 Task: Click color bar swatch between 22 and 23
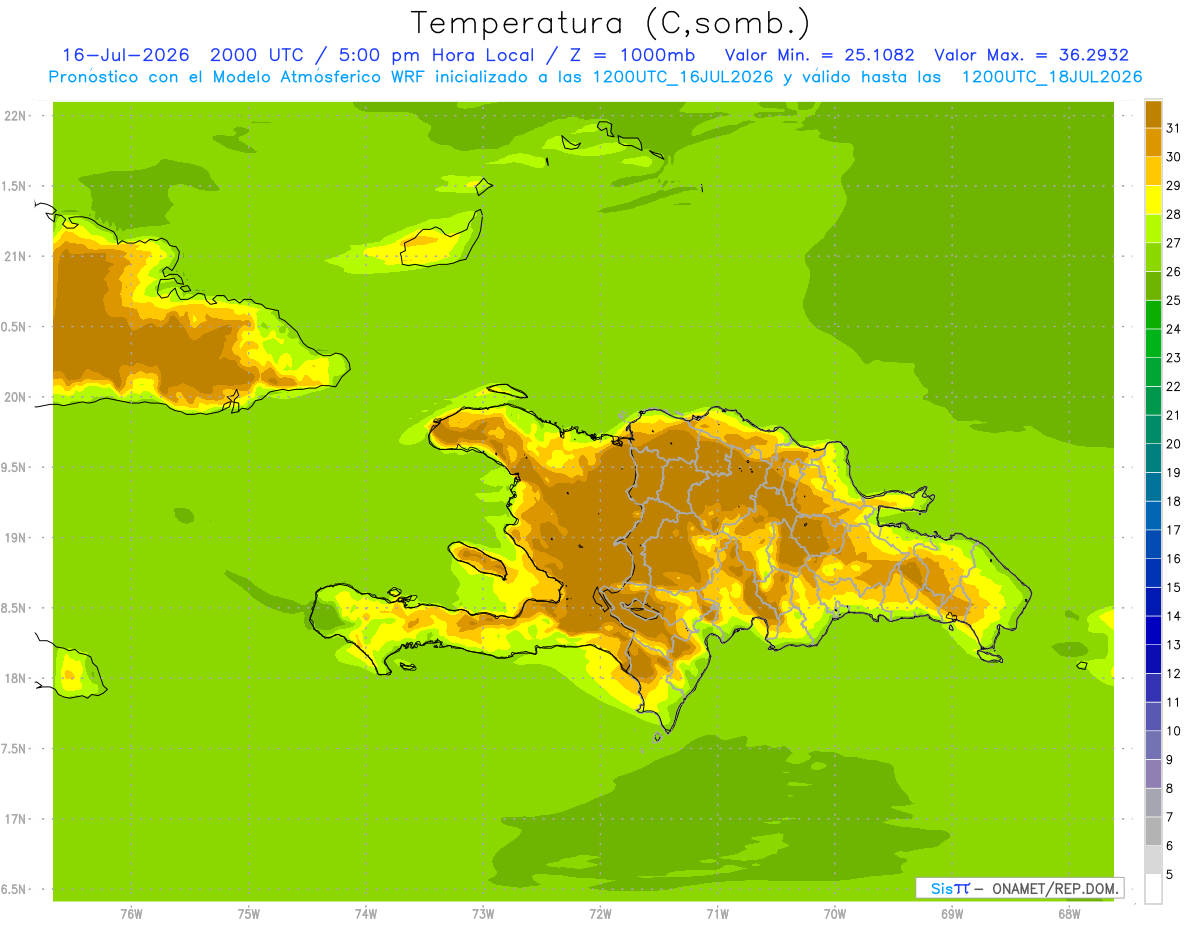coord(1153,372)
